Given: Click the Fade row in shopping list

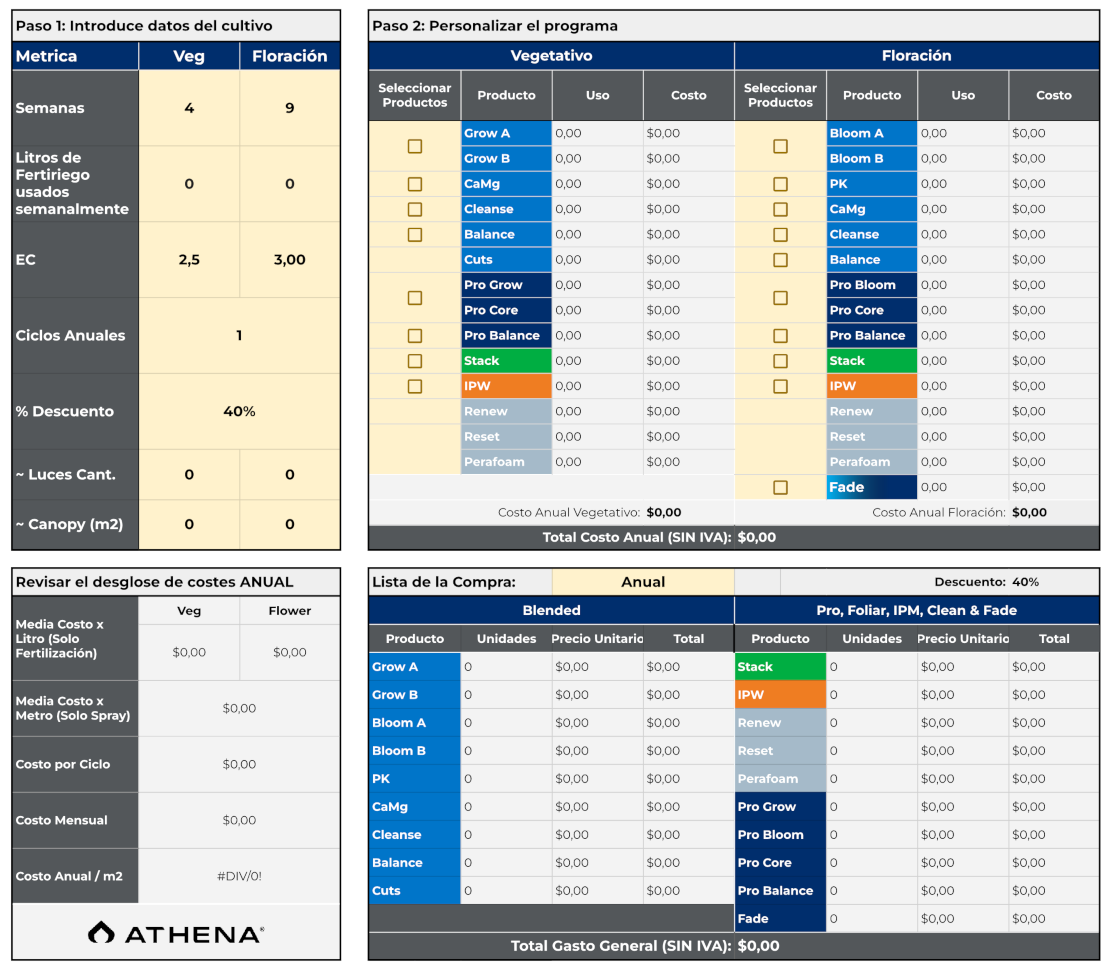Looking at the screenshot, I should 917,918.
